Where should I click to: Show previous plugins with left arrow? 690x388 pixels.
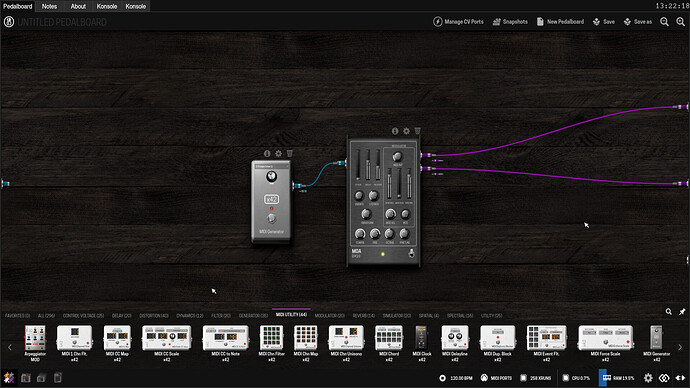(10, 347)
